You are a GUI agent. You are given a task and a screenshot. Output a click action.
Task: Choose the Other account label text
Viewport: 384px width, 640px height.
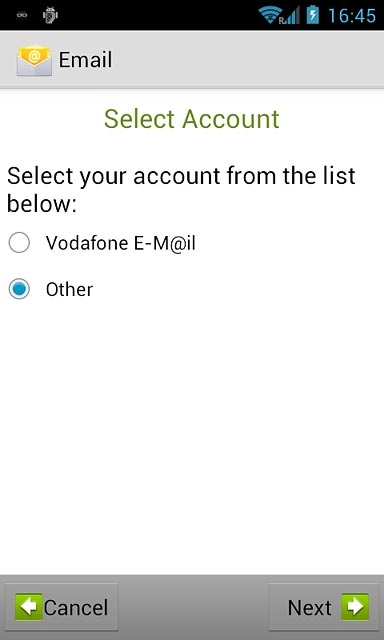pyautogui.click(x=69, y=289)
